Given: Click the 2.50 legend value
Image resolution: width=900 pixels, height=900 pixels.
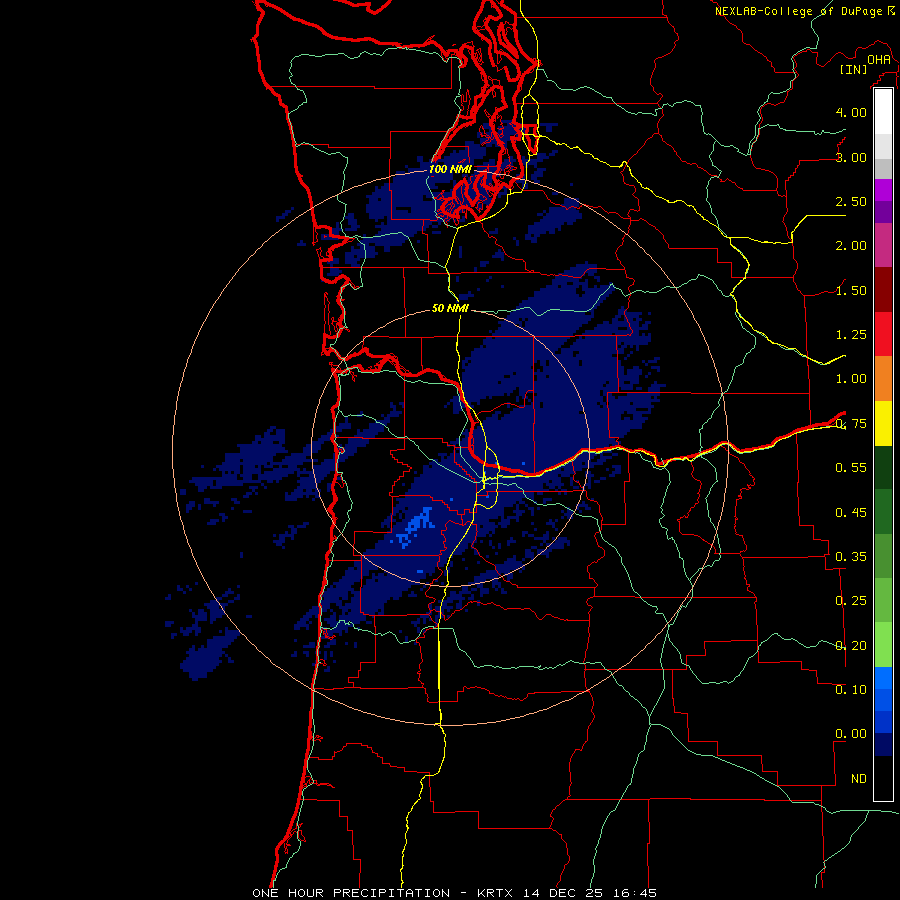Looking at the screenshot, I should pos(851,201).
